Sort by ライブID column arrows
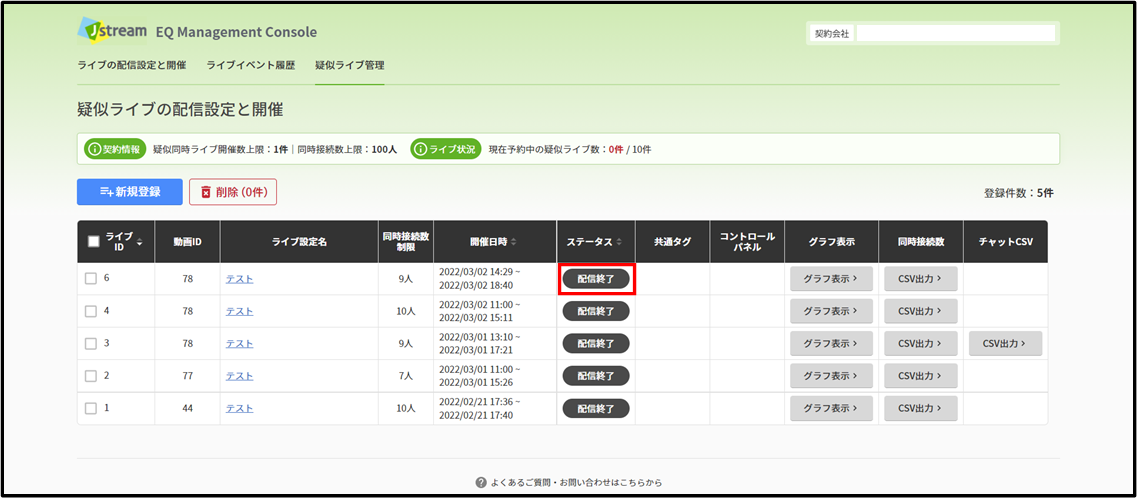Viewport: 1137px width, 498px height. tap(139, 241)
